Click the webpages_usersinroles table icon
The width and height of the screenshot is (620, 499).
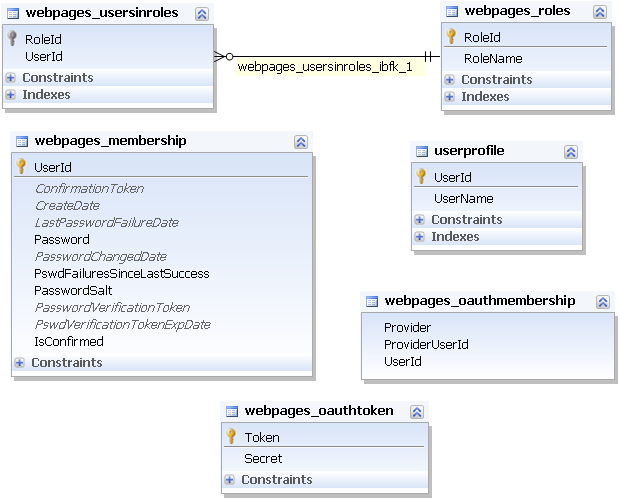(x=14, y=14)
